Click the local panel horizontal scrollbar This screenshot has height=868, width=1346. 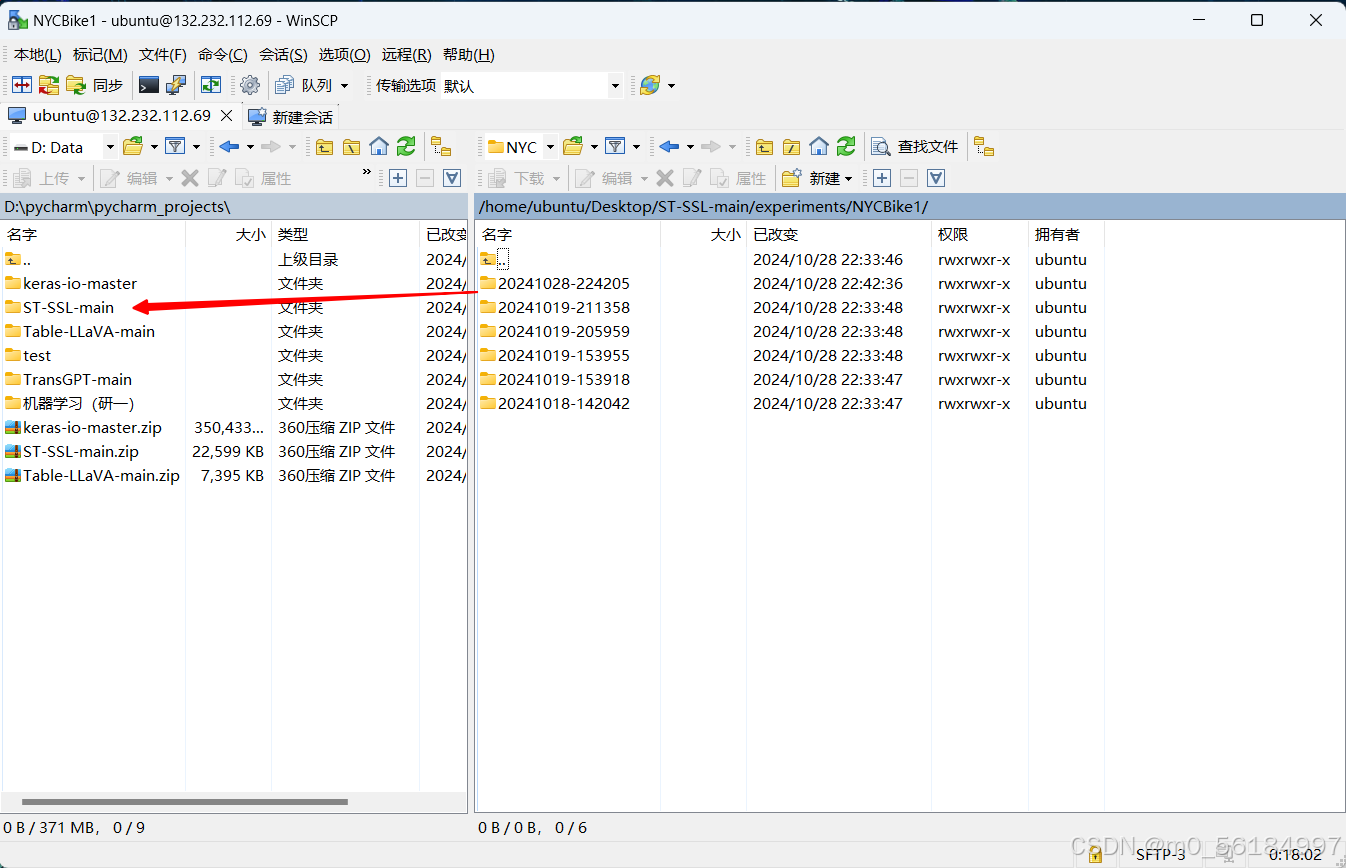tap(184, 801)
